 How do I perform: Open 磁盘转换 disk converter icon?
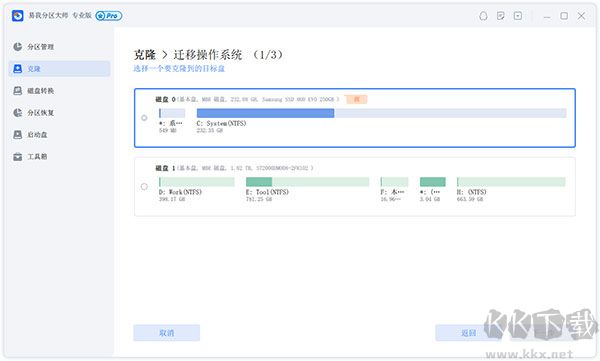[x=18, y=91]
